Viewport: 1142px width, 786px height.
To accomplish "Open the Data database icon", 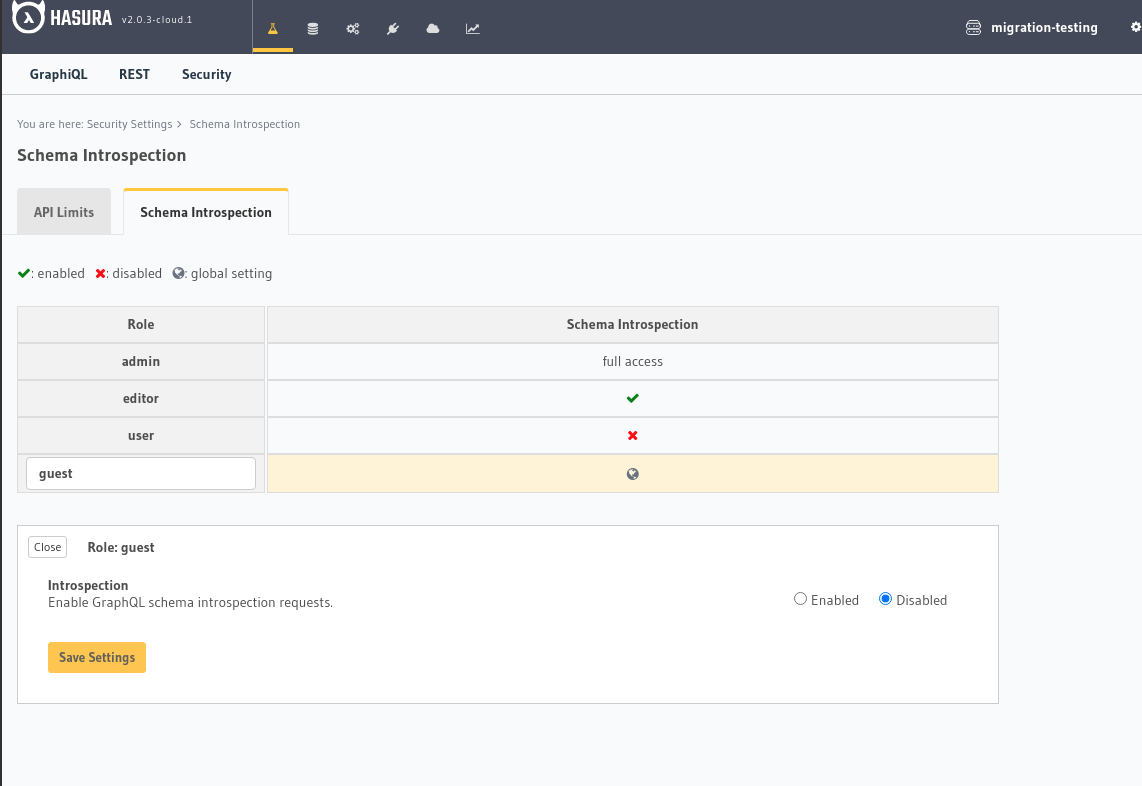I will click(313, 29).
